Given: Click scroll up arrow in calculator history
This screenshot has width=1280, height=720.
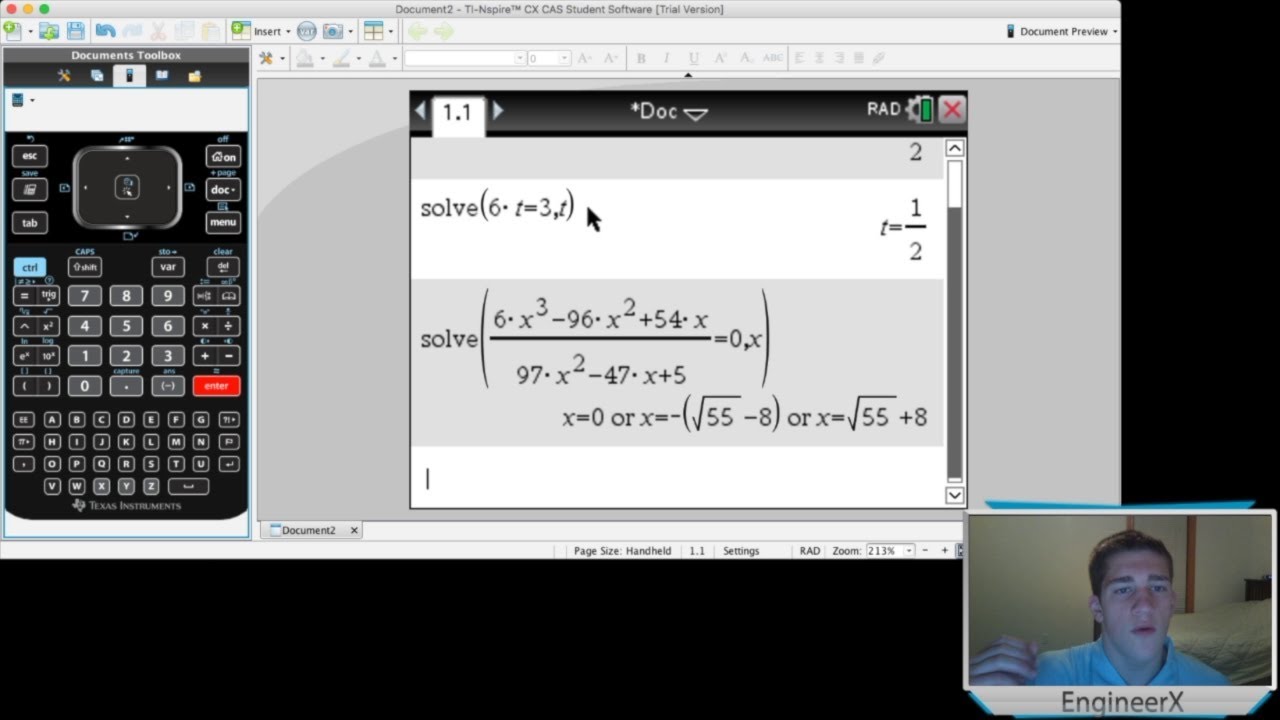Looking at the screenshot, I should [955, 148].
